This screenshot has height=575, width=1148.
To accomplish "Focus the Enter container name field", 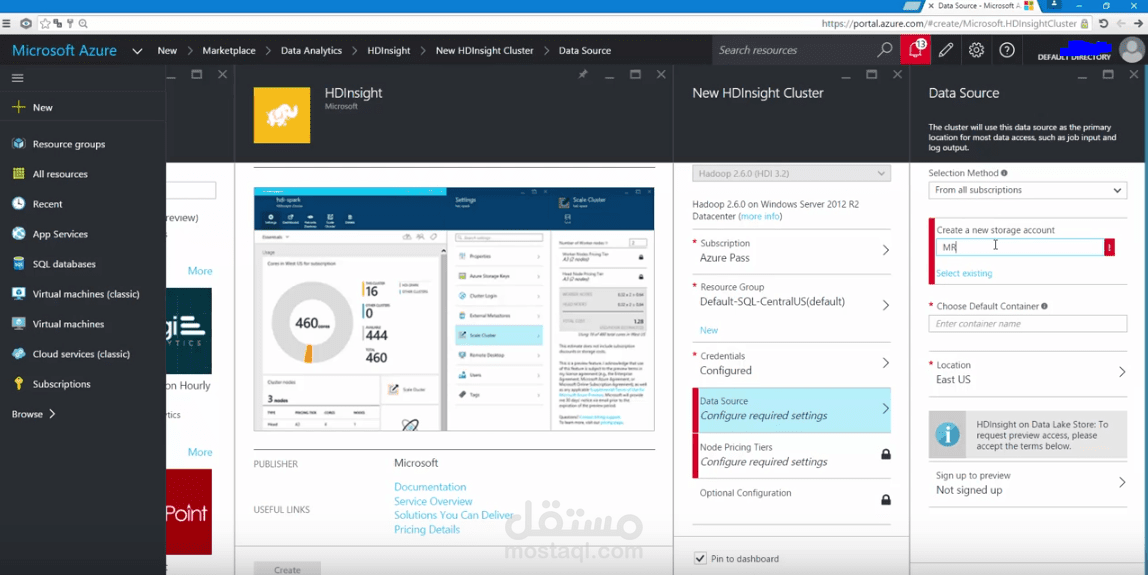I will (1027, 324).
